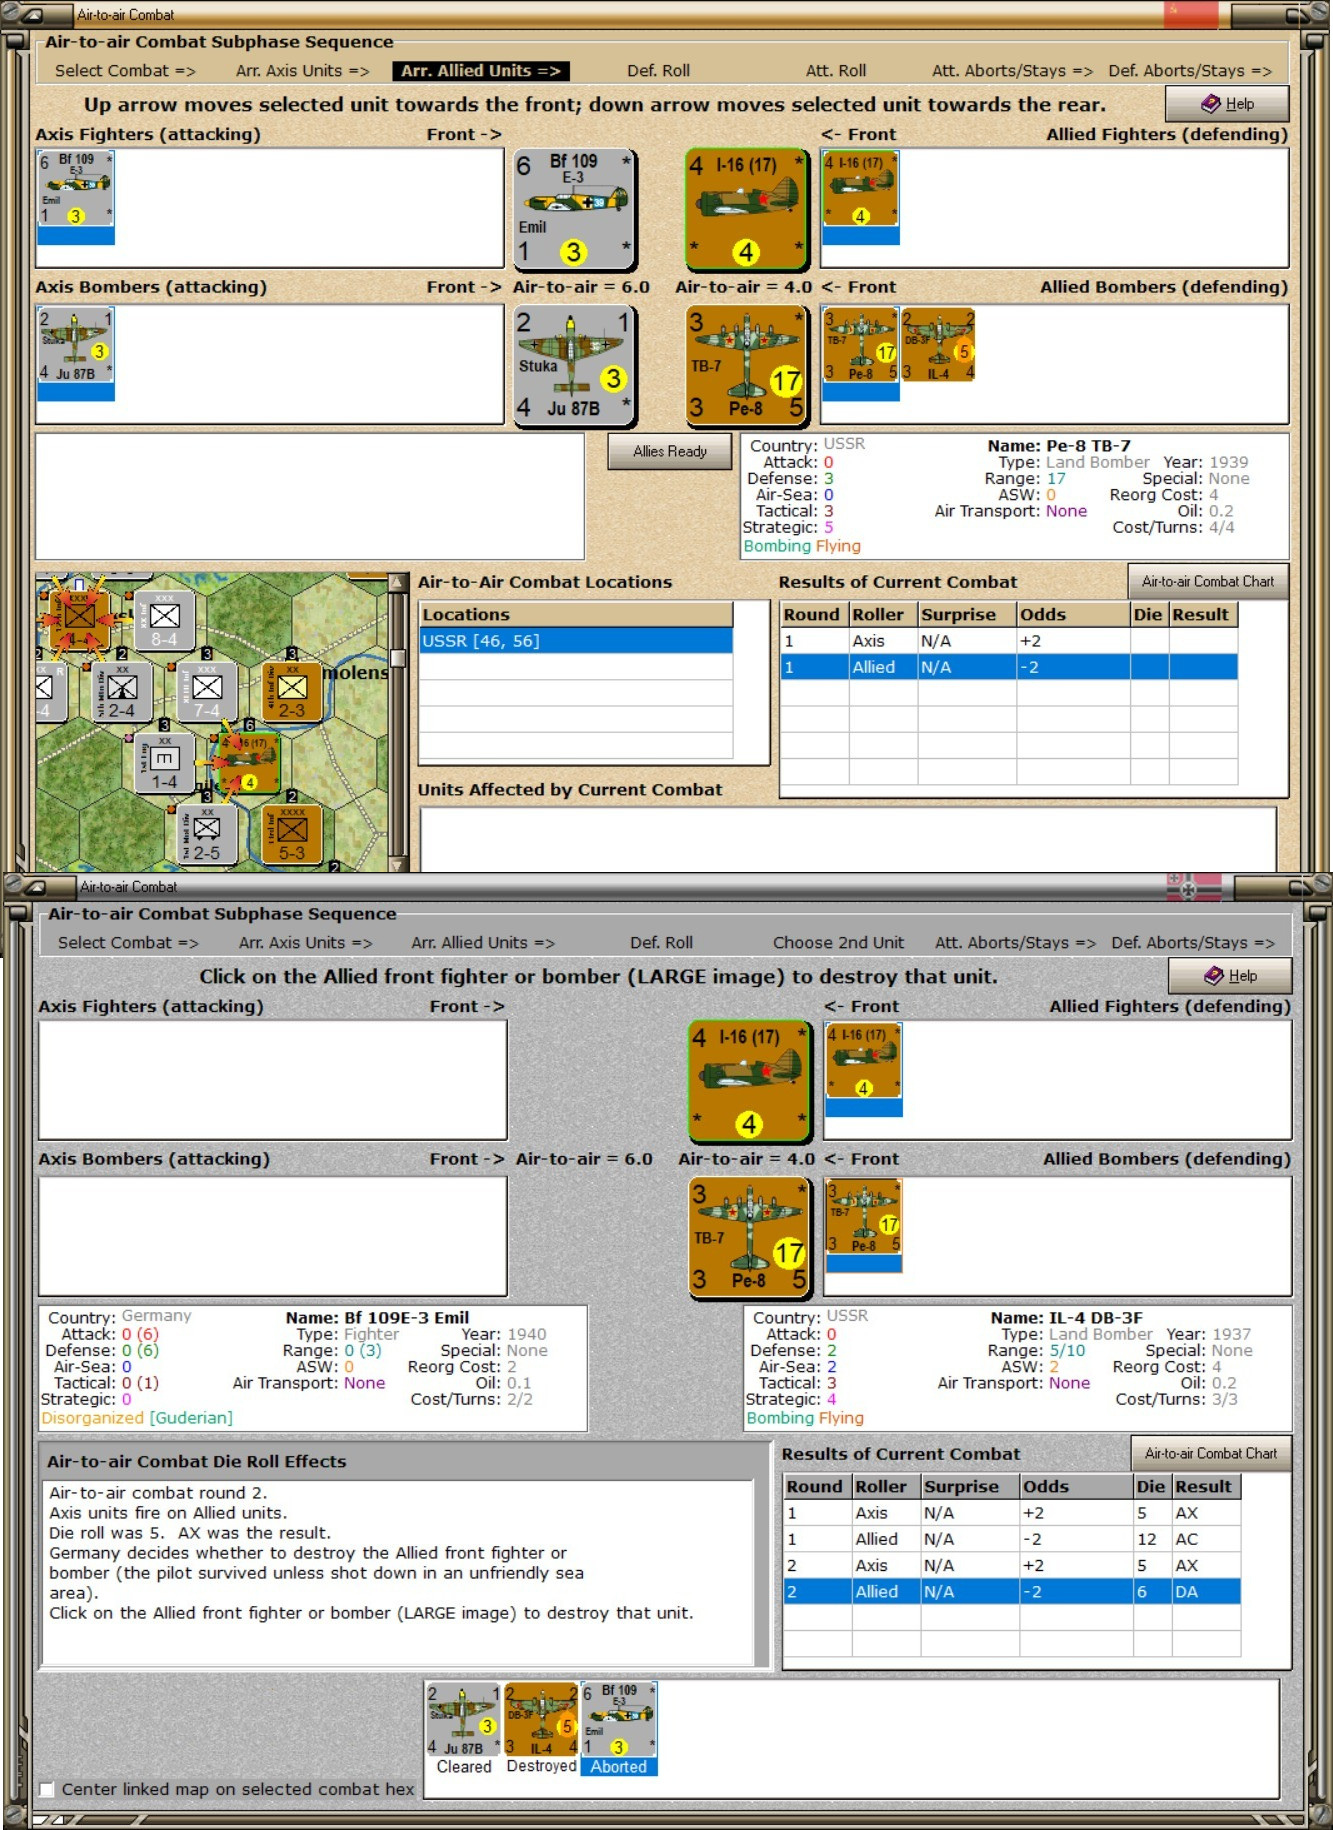Destroy large I-16 front fighter in lower window
This screenshot has width=1333, height=1830.
[x=749, y=1081]
